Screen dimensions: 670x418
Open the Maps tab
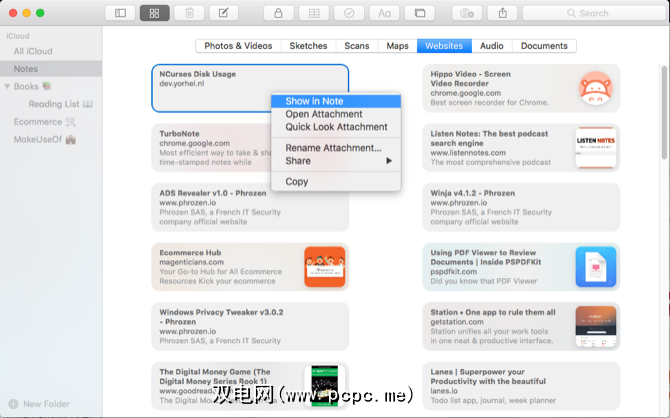tap(397, 46)
